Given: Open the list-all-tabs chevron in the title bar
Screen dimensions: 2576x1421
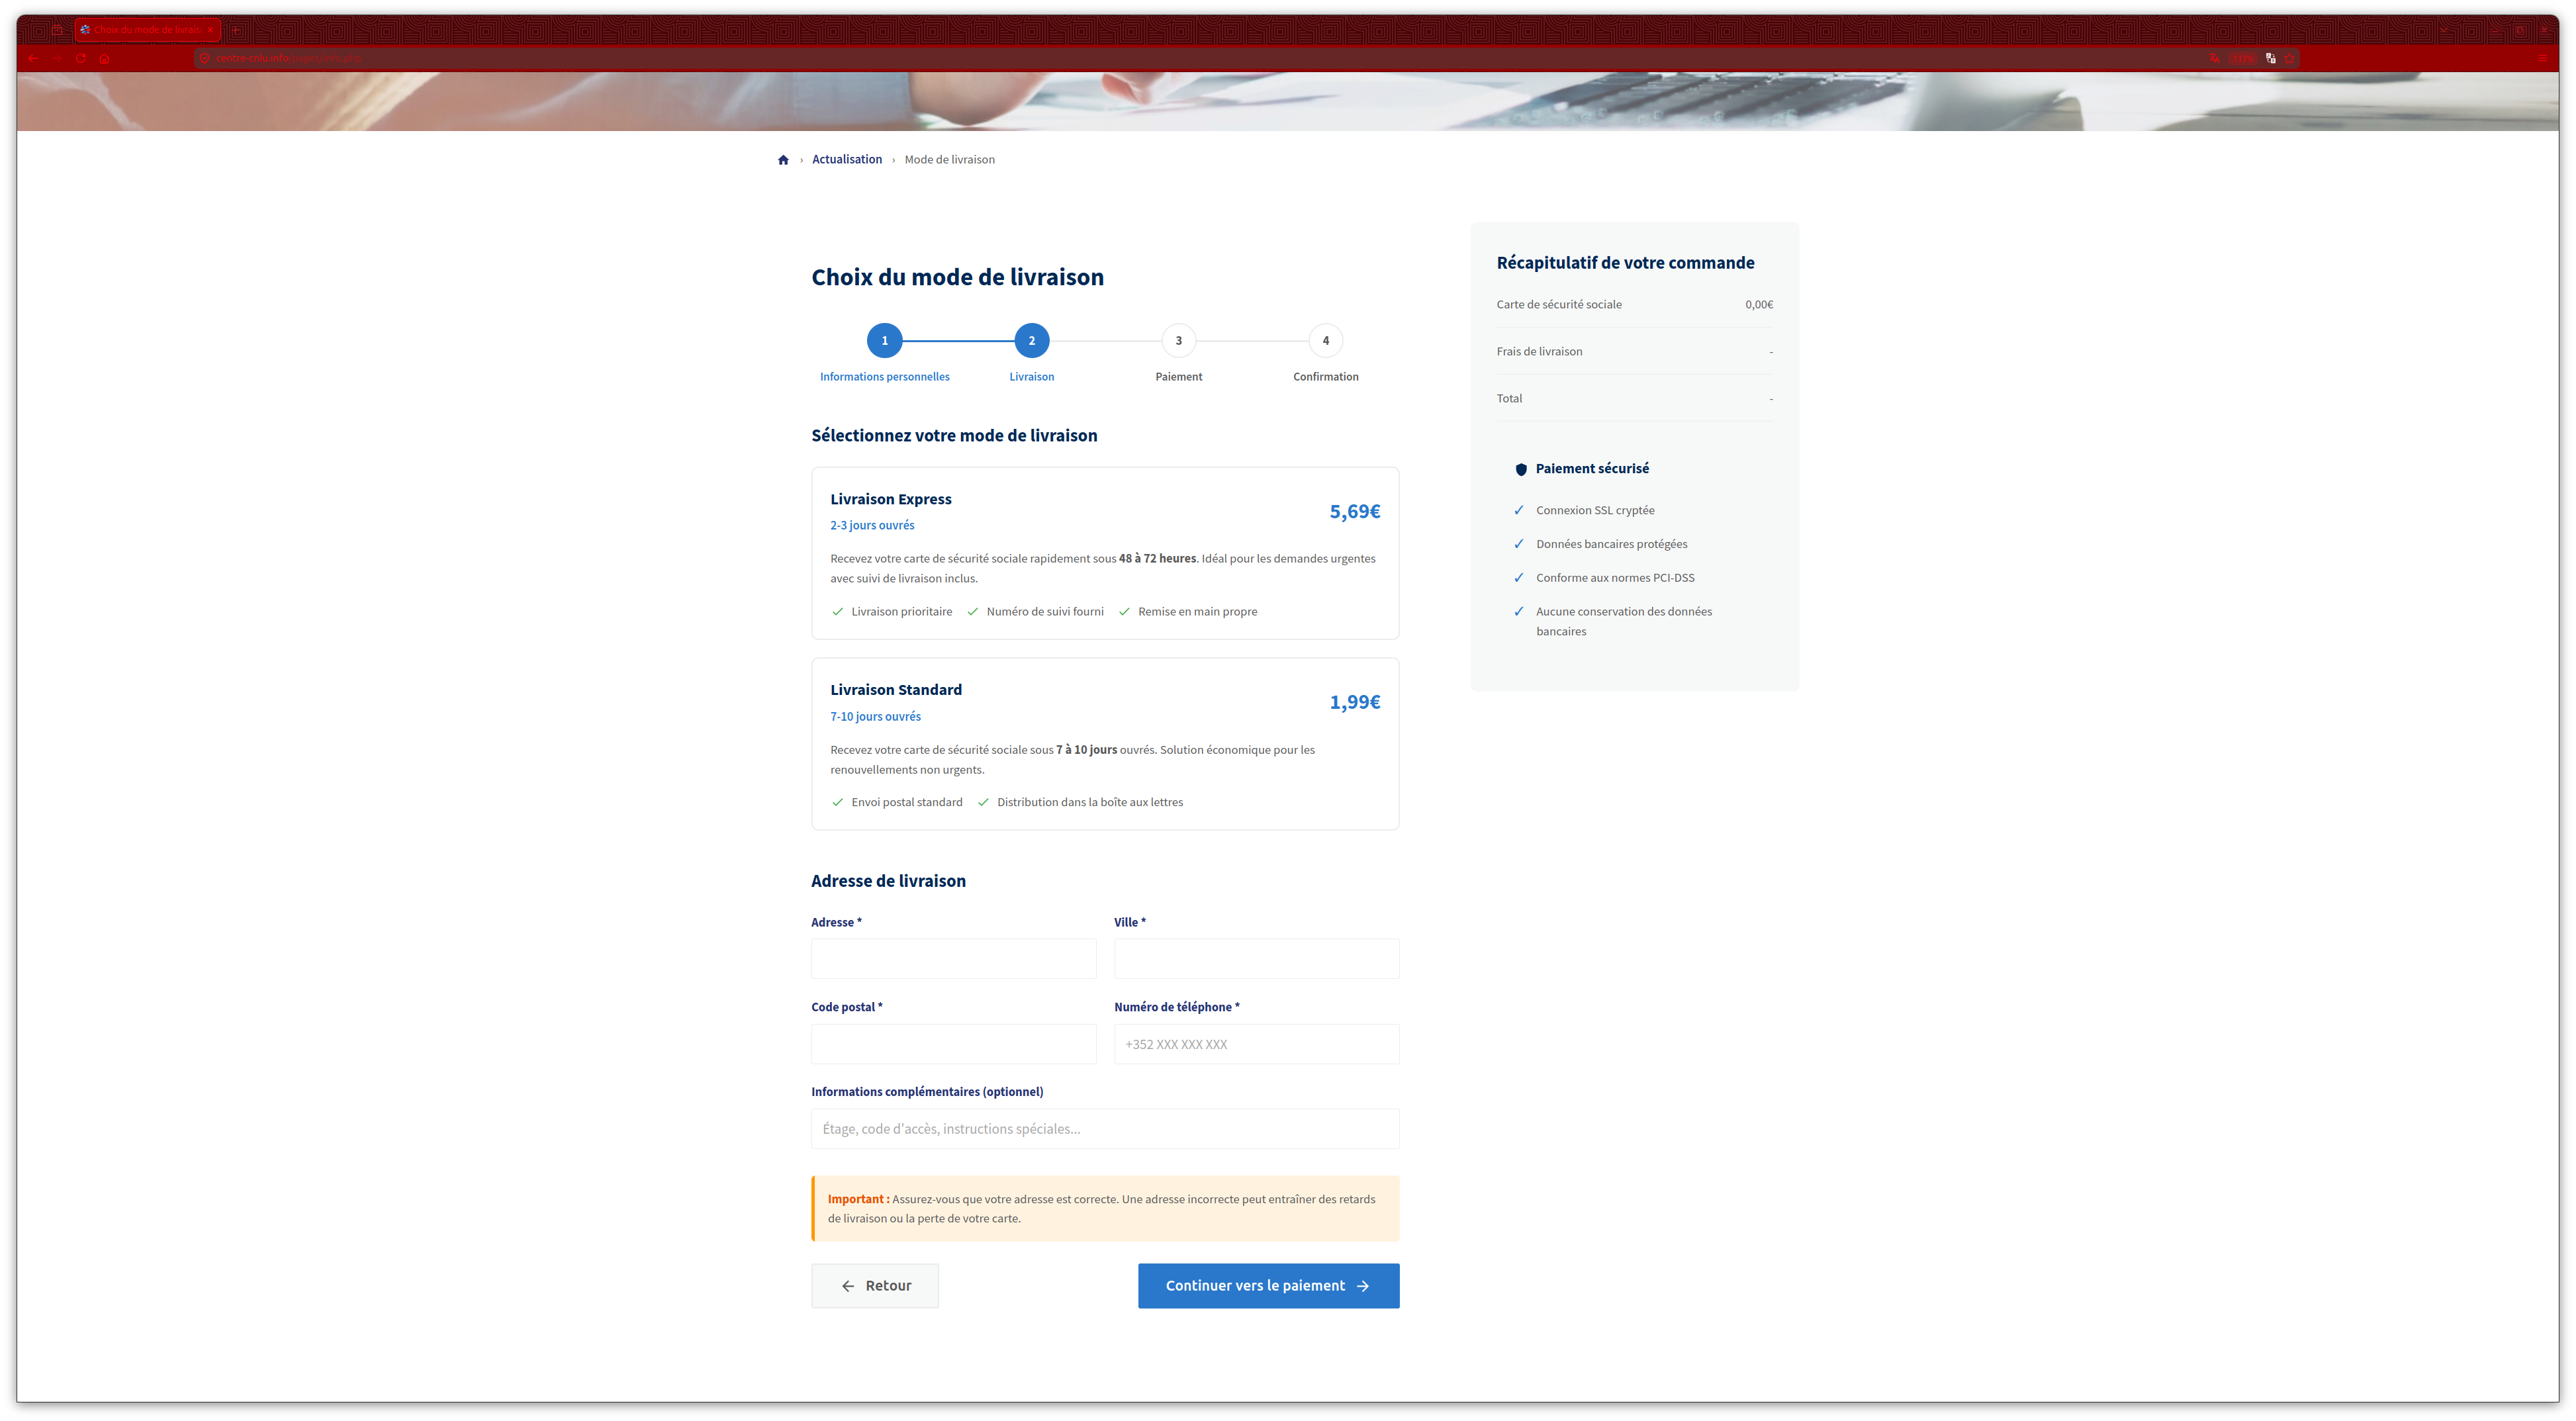Looking at the screenshot, I should 2444,30.
